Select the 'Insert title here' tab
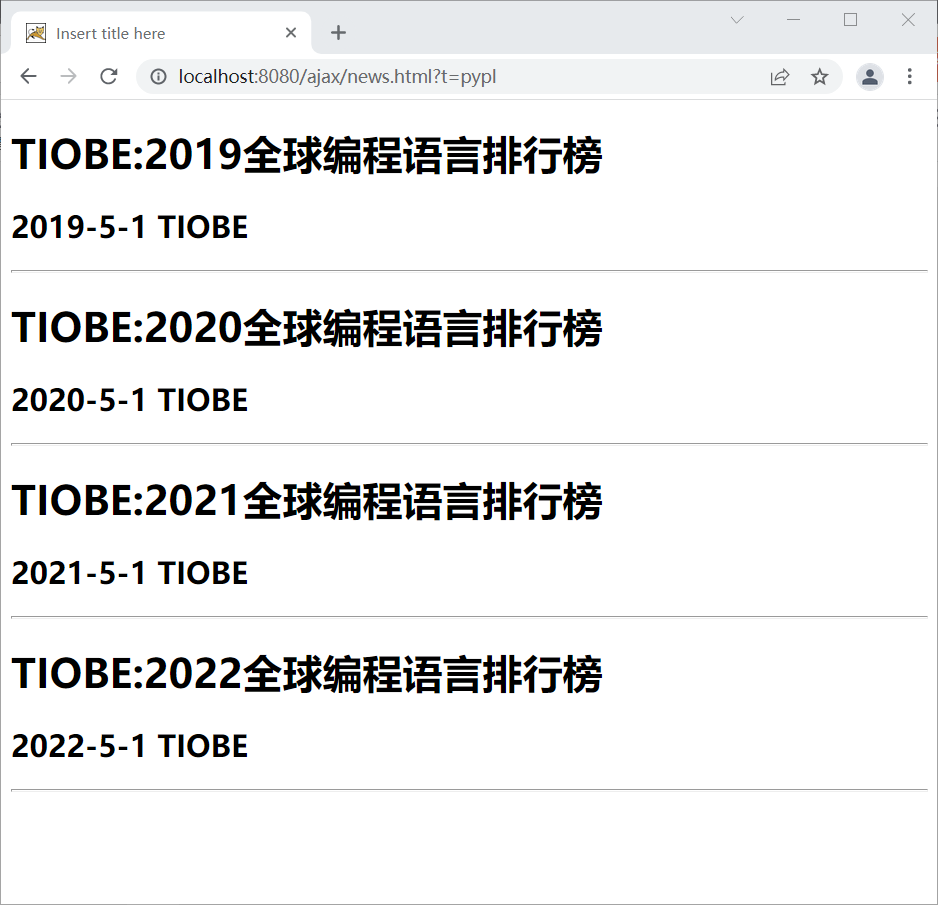The width and height of the screenshot is (938, 905). 162,33
